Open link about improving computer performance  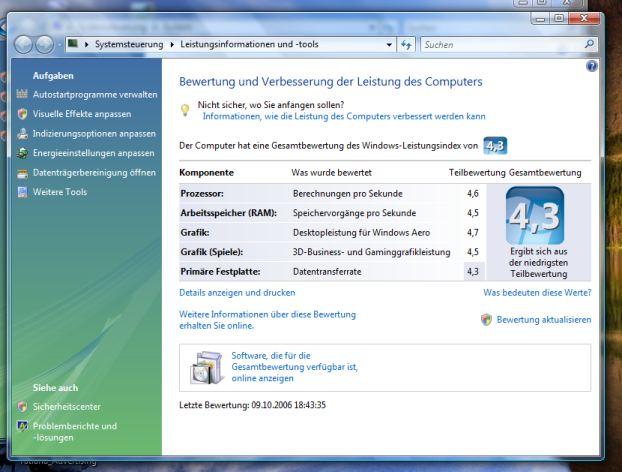344,116
